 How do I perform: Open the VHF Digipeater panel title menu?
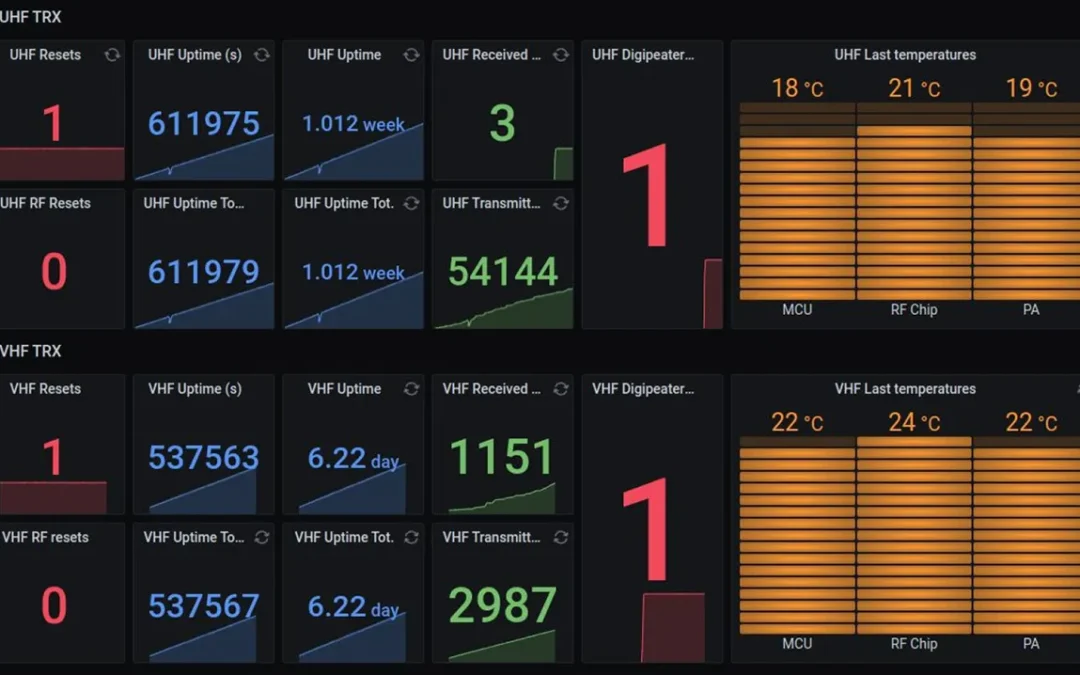coord(642,389)
